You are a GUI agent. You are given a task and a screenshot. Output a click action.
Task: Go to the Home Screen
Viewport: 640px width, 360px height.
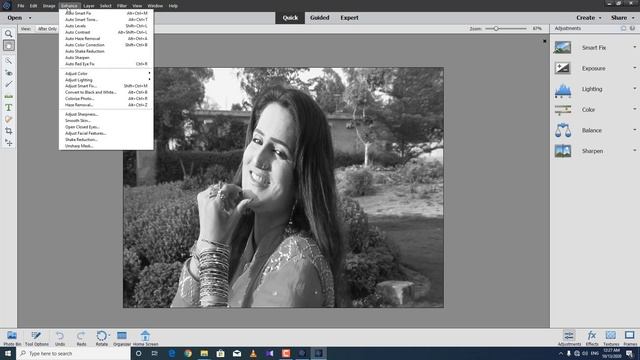click(x=145, y=338)
